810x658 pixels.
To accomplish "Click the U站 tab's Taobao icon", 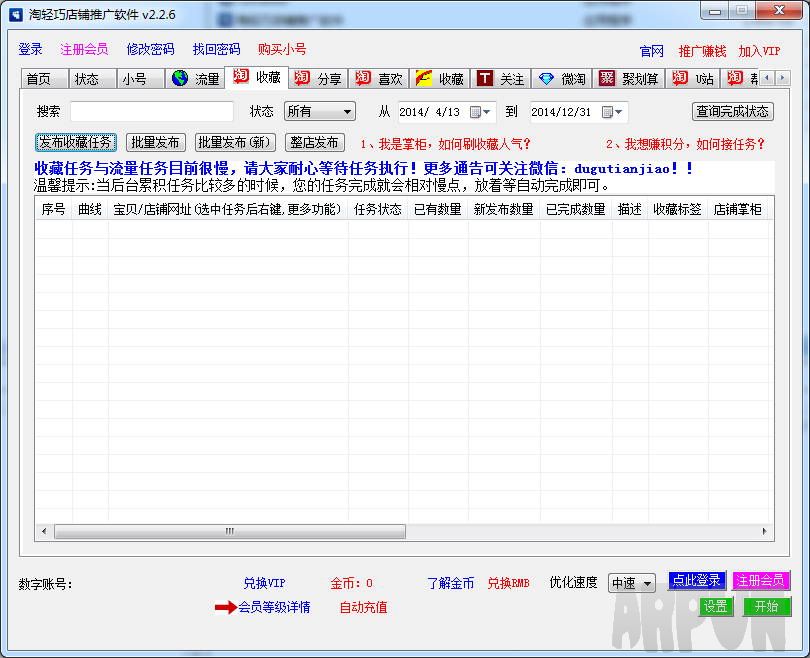I will (680, 79).
